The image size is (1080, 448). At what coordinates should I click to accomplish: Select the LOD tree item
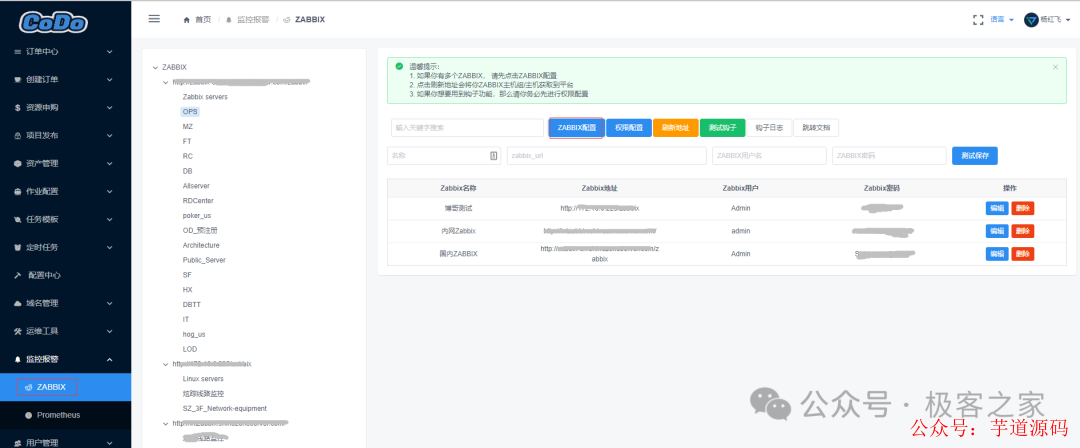(x=190, y=349)
